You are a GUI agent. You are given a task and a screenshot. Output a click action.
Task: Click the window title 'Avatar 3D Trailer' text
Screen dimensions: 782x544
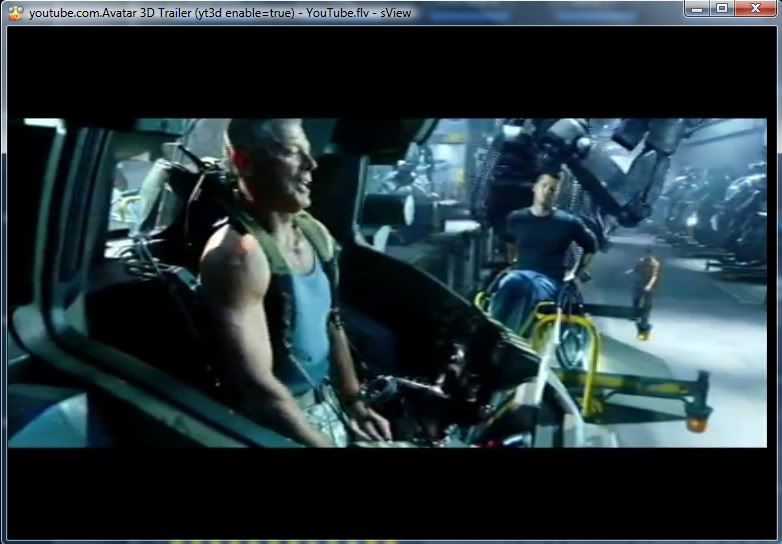(147, 13)
